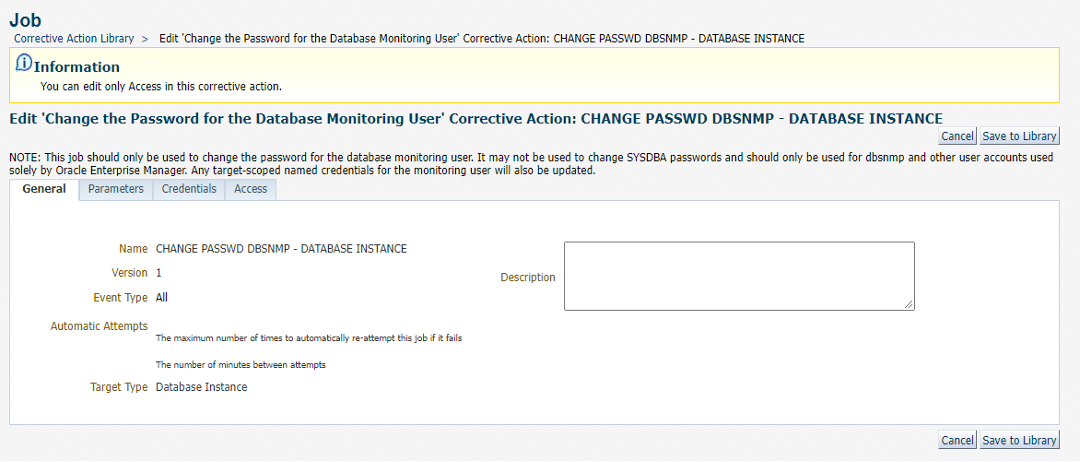
Task: Go to the Access tab
Action: pos(251,189)
